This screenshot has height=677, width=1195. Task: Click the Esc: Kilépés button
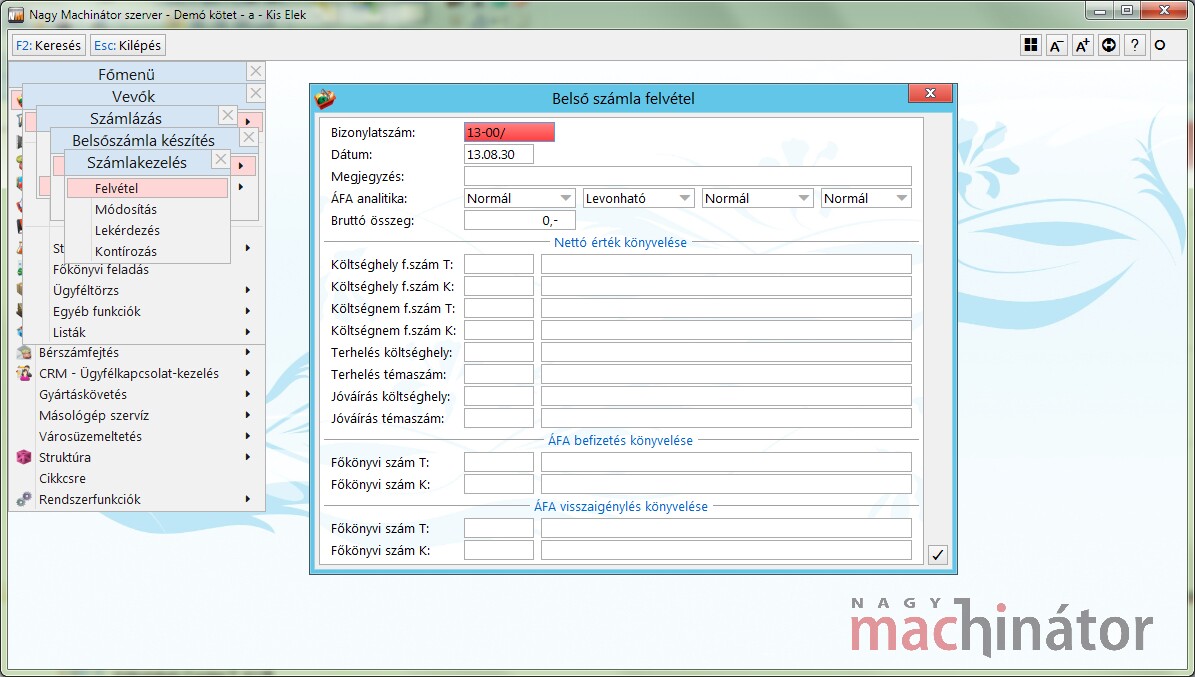click(x=127, y=46)
